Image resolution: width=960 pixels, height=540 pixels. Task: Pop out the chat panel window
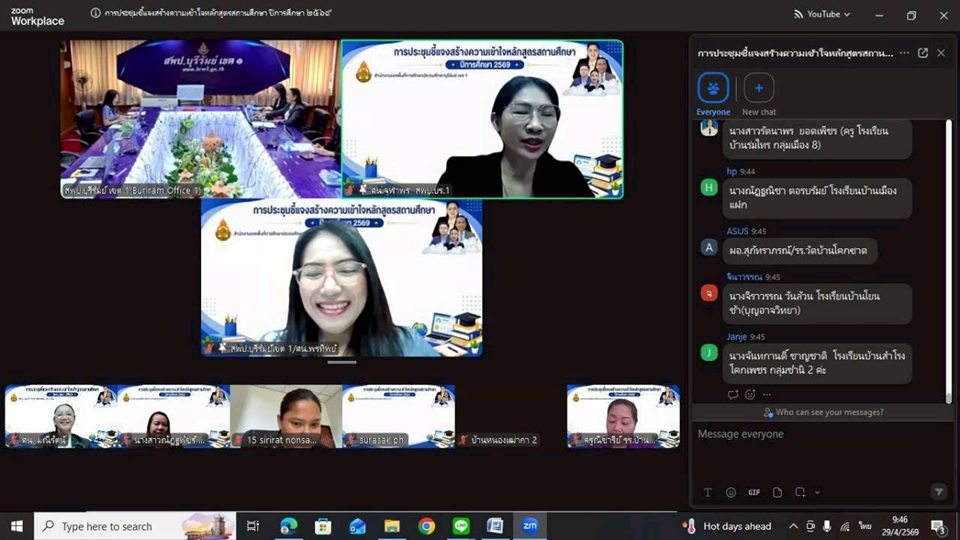(922, 53)
